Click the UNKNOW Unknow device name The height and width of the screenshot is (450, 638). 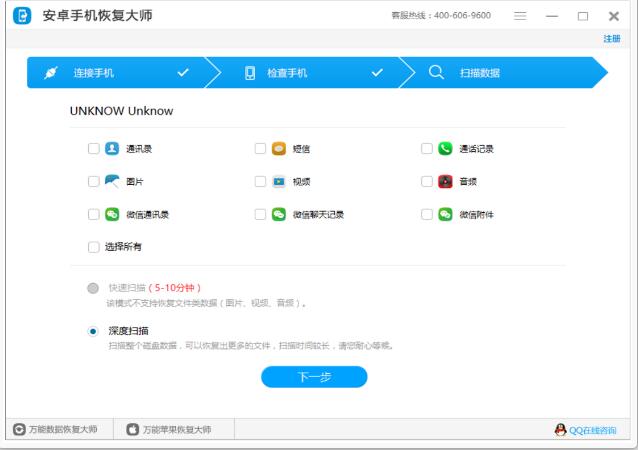coord(121,111)
